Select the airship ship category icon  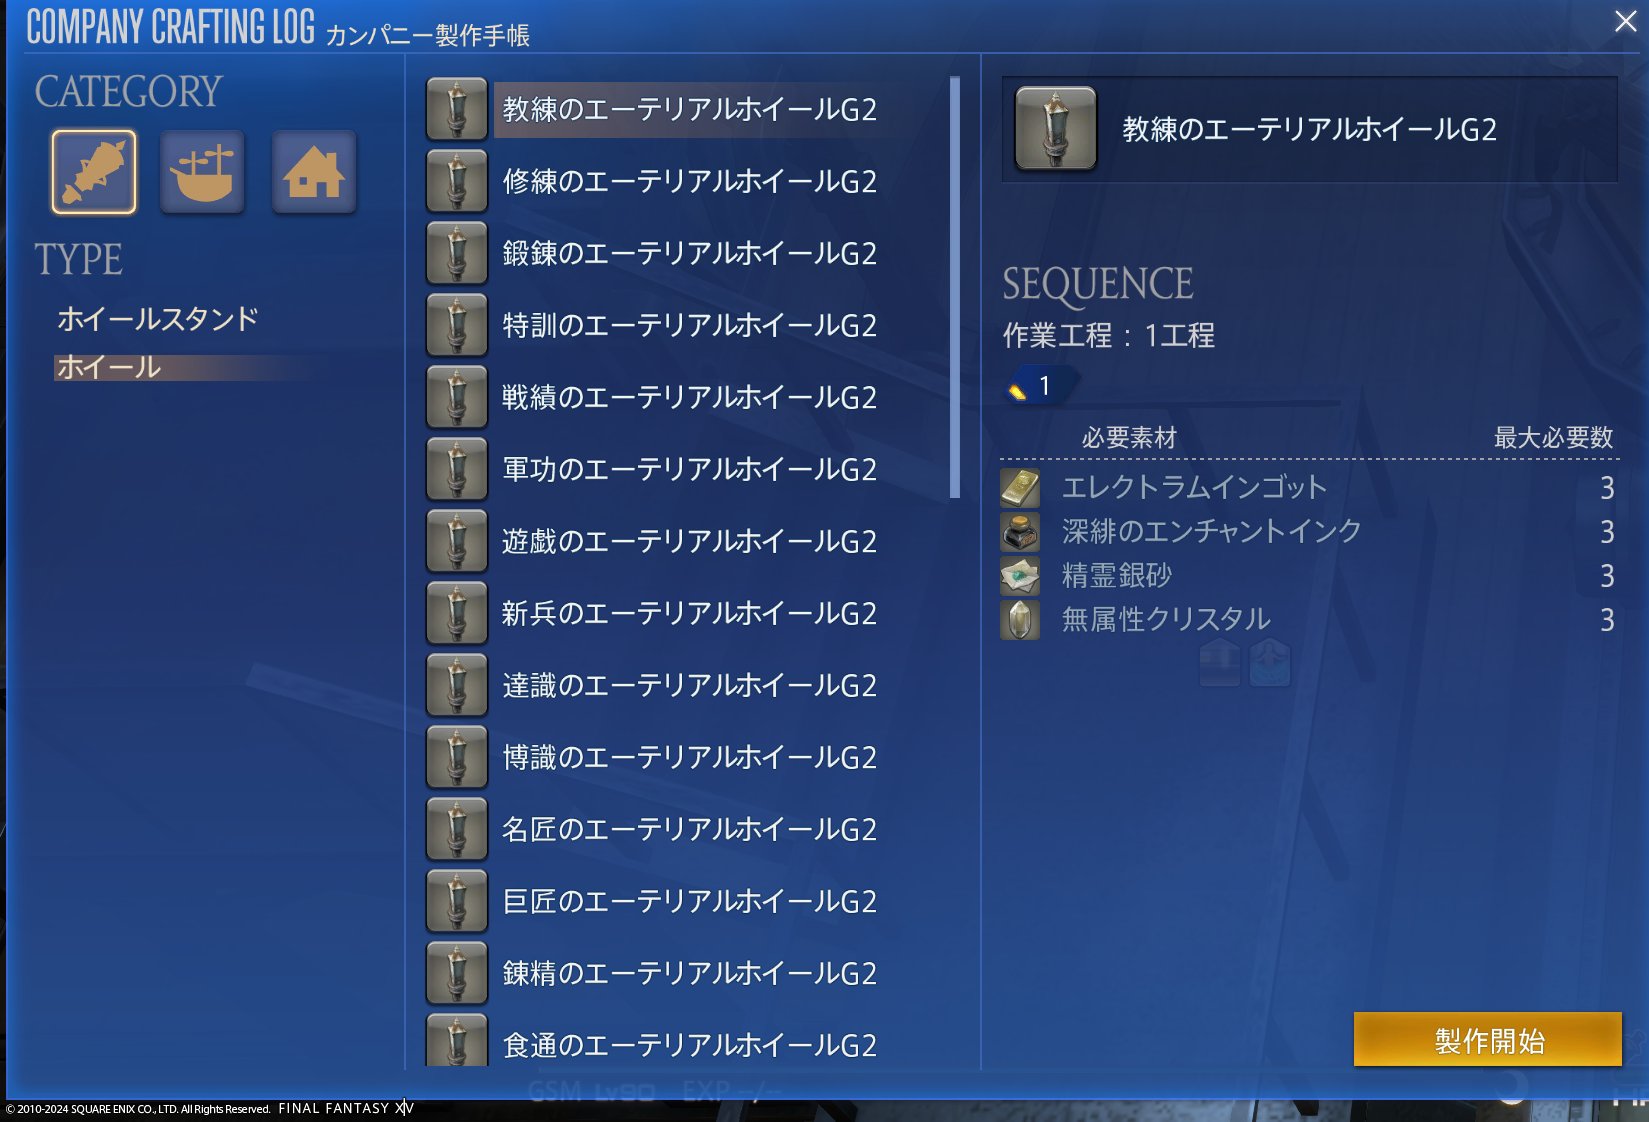pos(202,172)
